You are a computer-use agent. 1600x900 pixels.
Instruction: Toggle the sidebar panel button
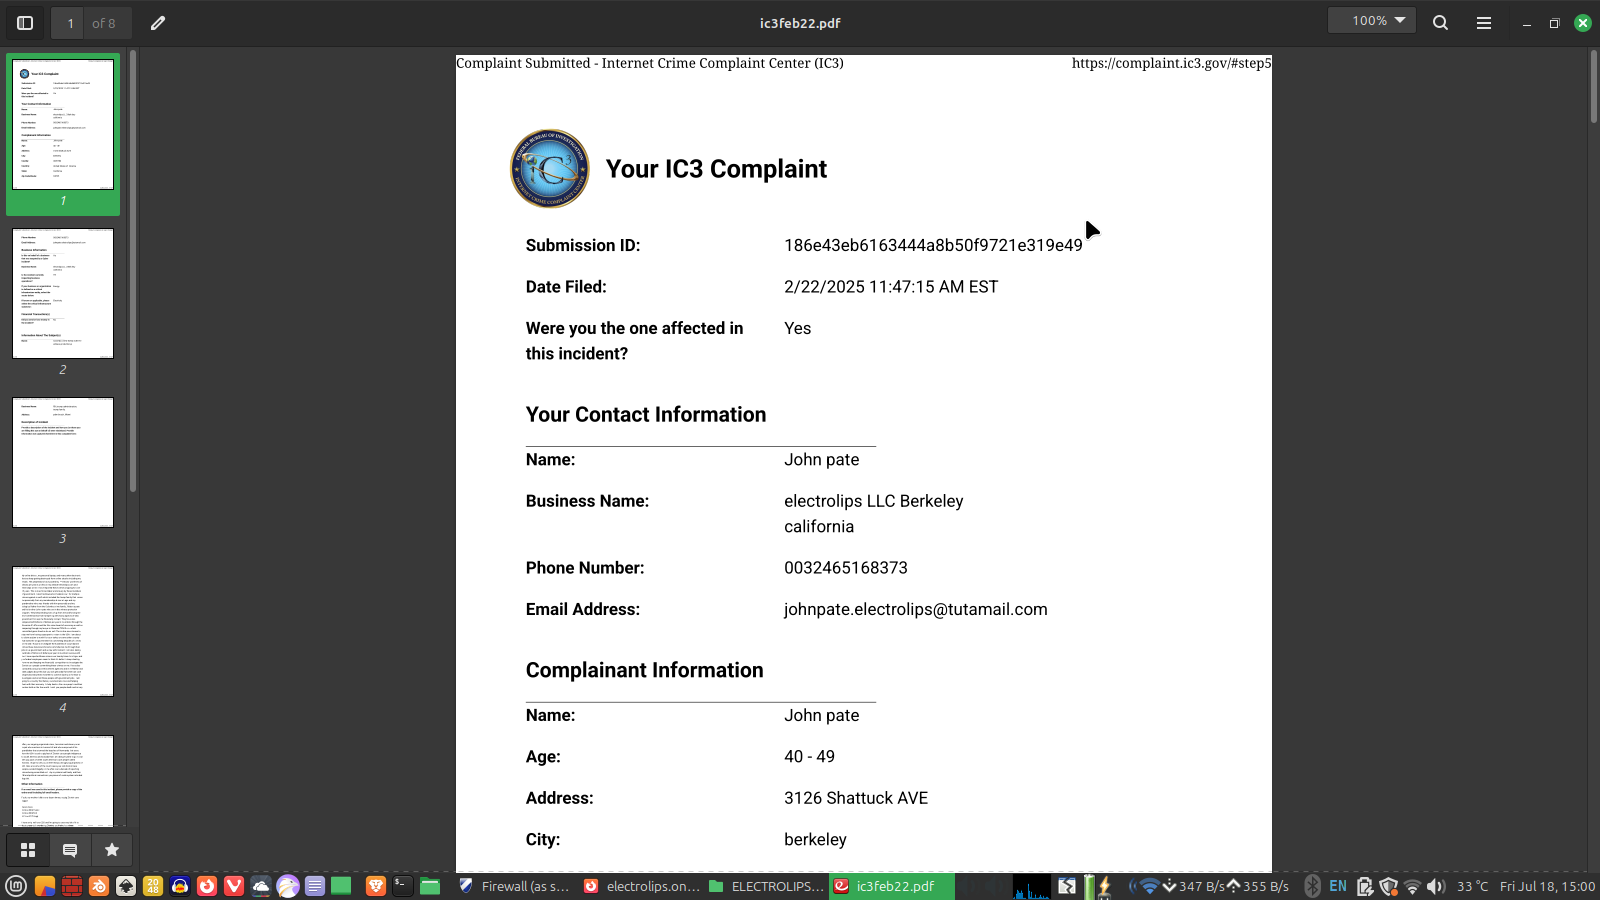point(26,23)
